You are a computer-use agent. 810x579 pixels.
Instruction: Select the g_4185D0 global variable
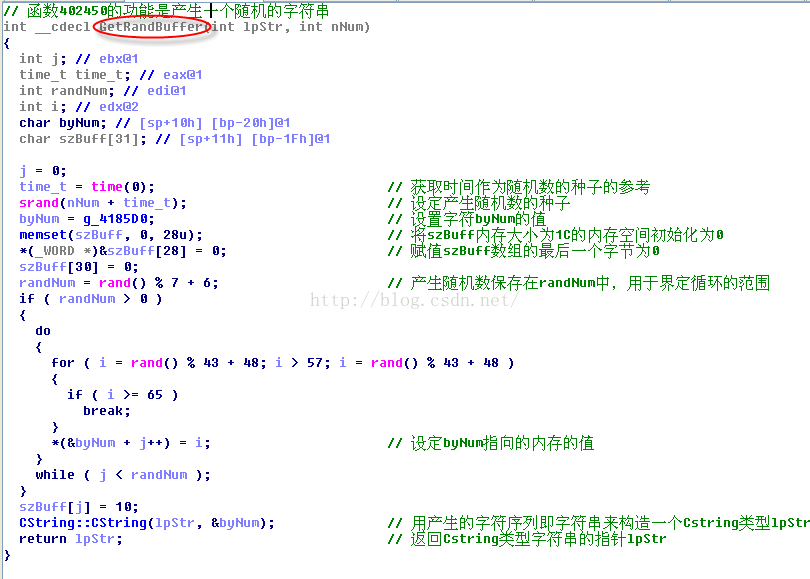(115, 219)
